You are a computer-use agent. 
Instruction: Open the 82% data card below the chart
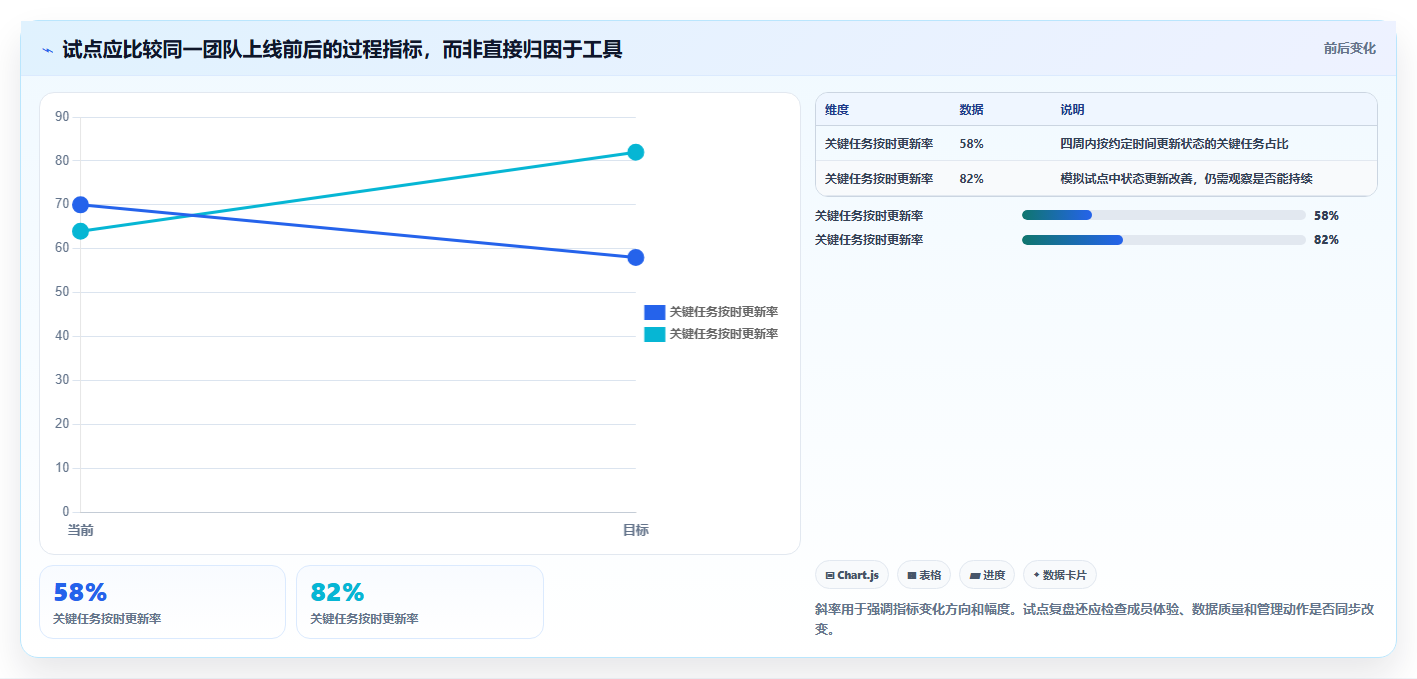coord(420,602)
